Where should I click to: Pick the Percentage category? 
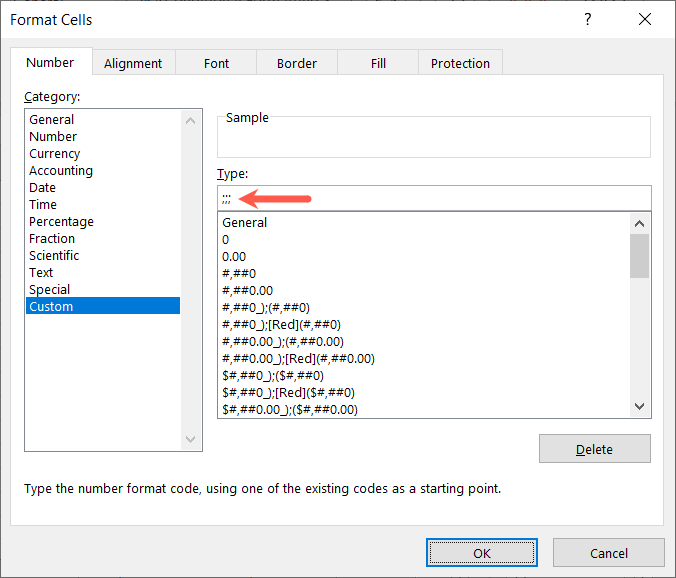61,222
